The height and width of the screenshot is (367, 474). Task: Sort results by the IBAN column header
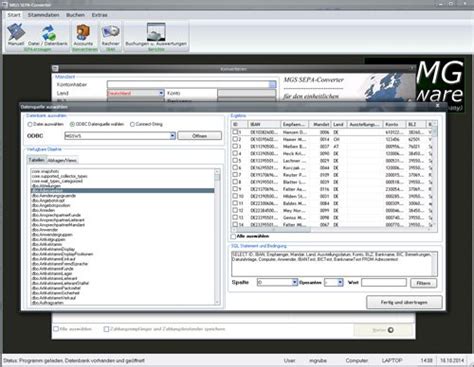click(x=264, y=124)
